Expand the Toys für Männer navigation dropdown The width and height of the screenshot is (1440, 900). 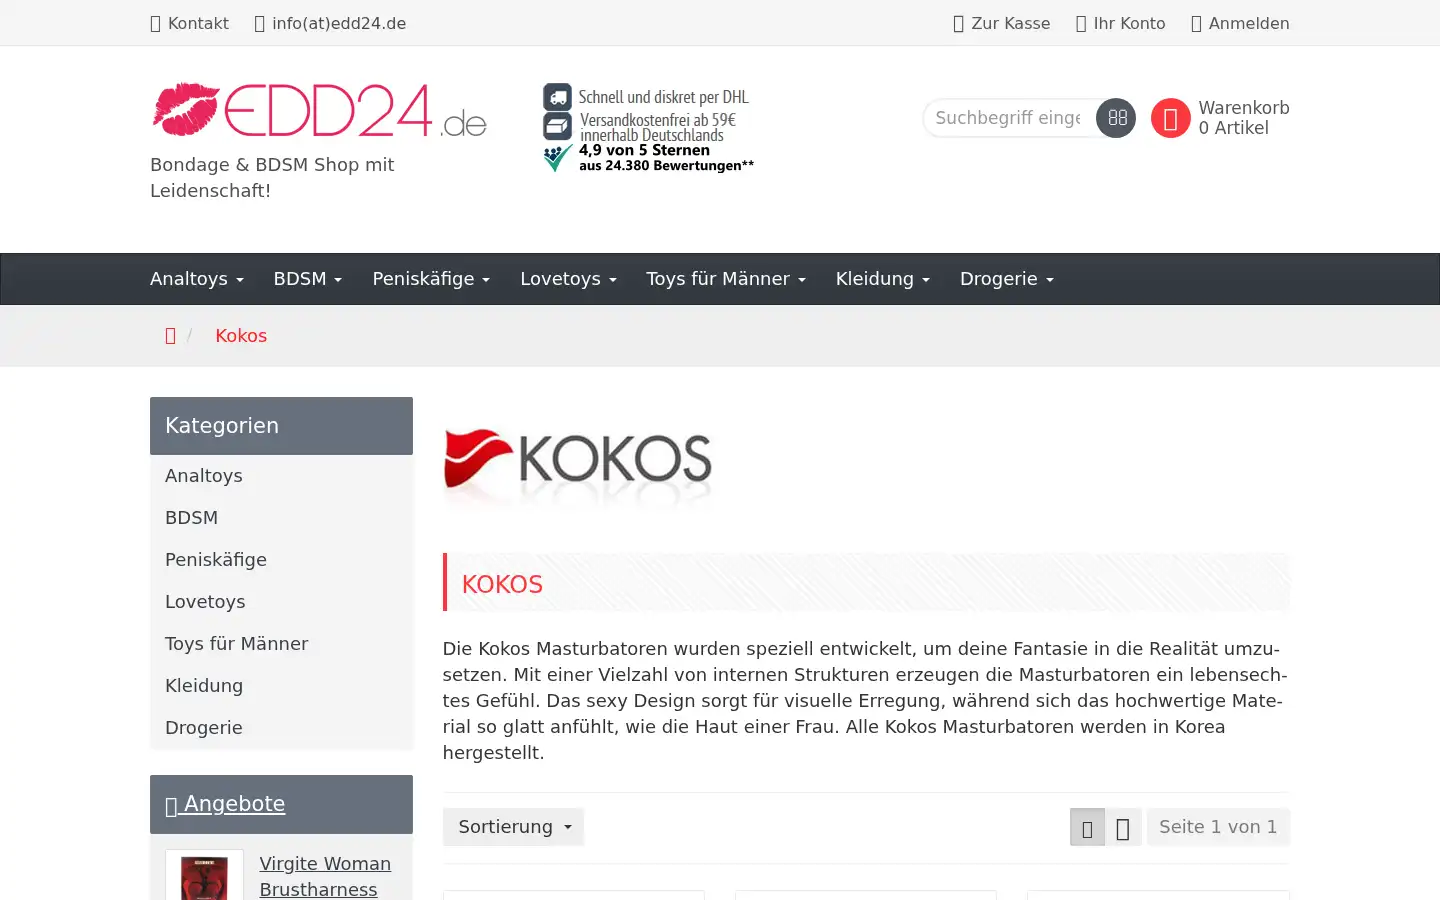pyautogui.click(x=726, y=279)
